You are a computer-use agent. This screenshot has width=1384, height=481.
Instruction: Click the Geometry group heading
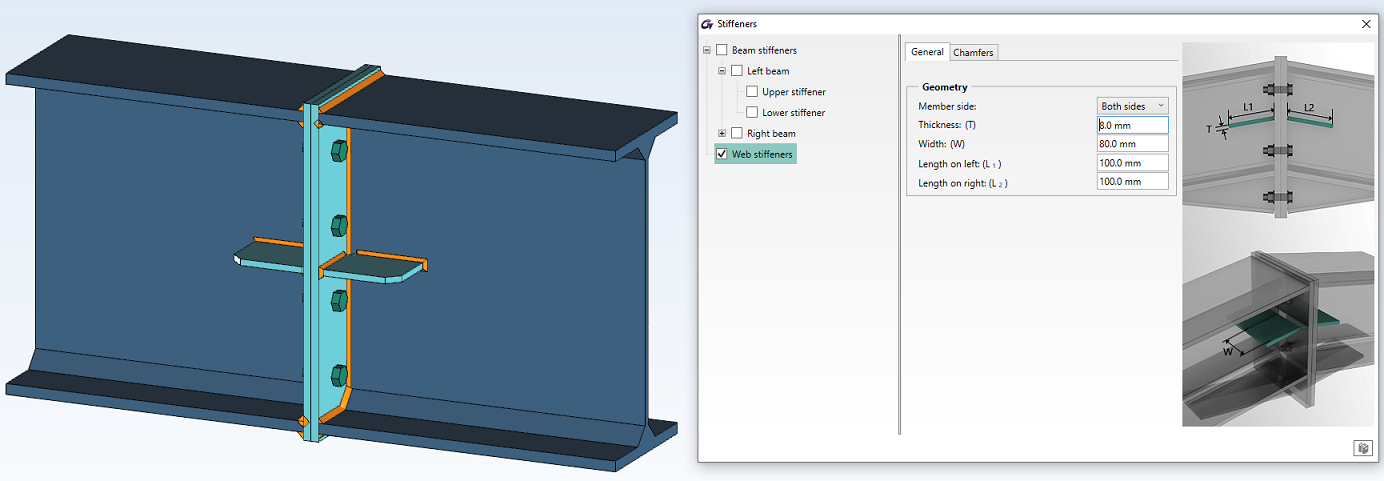click(945, 87)
